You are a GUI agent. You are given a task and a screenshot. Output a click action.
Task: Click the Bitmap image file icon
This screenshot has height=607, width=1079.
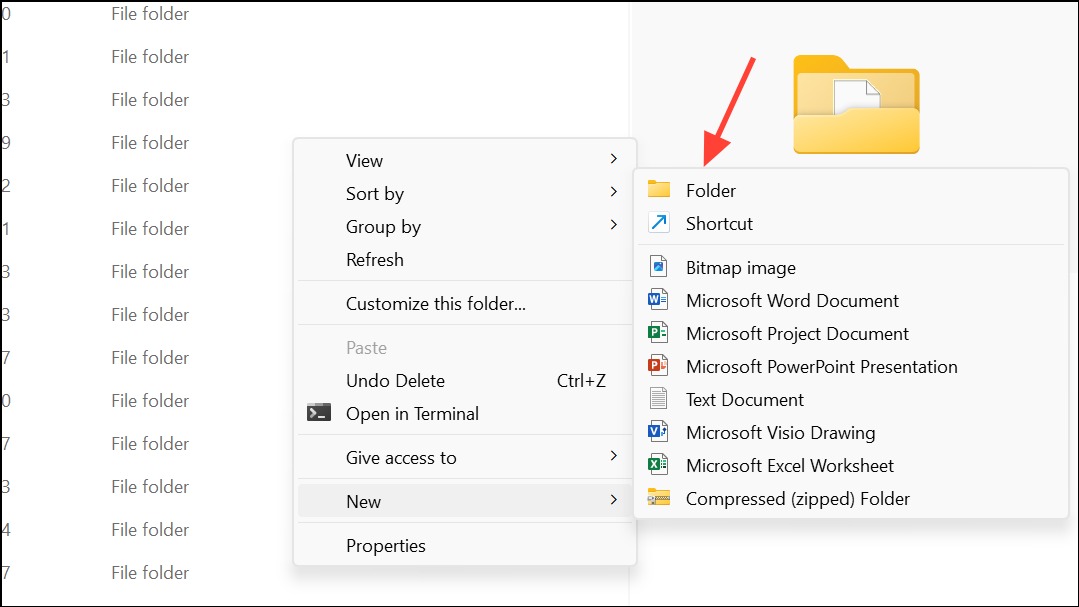(x=658, y=267)
